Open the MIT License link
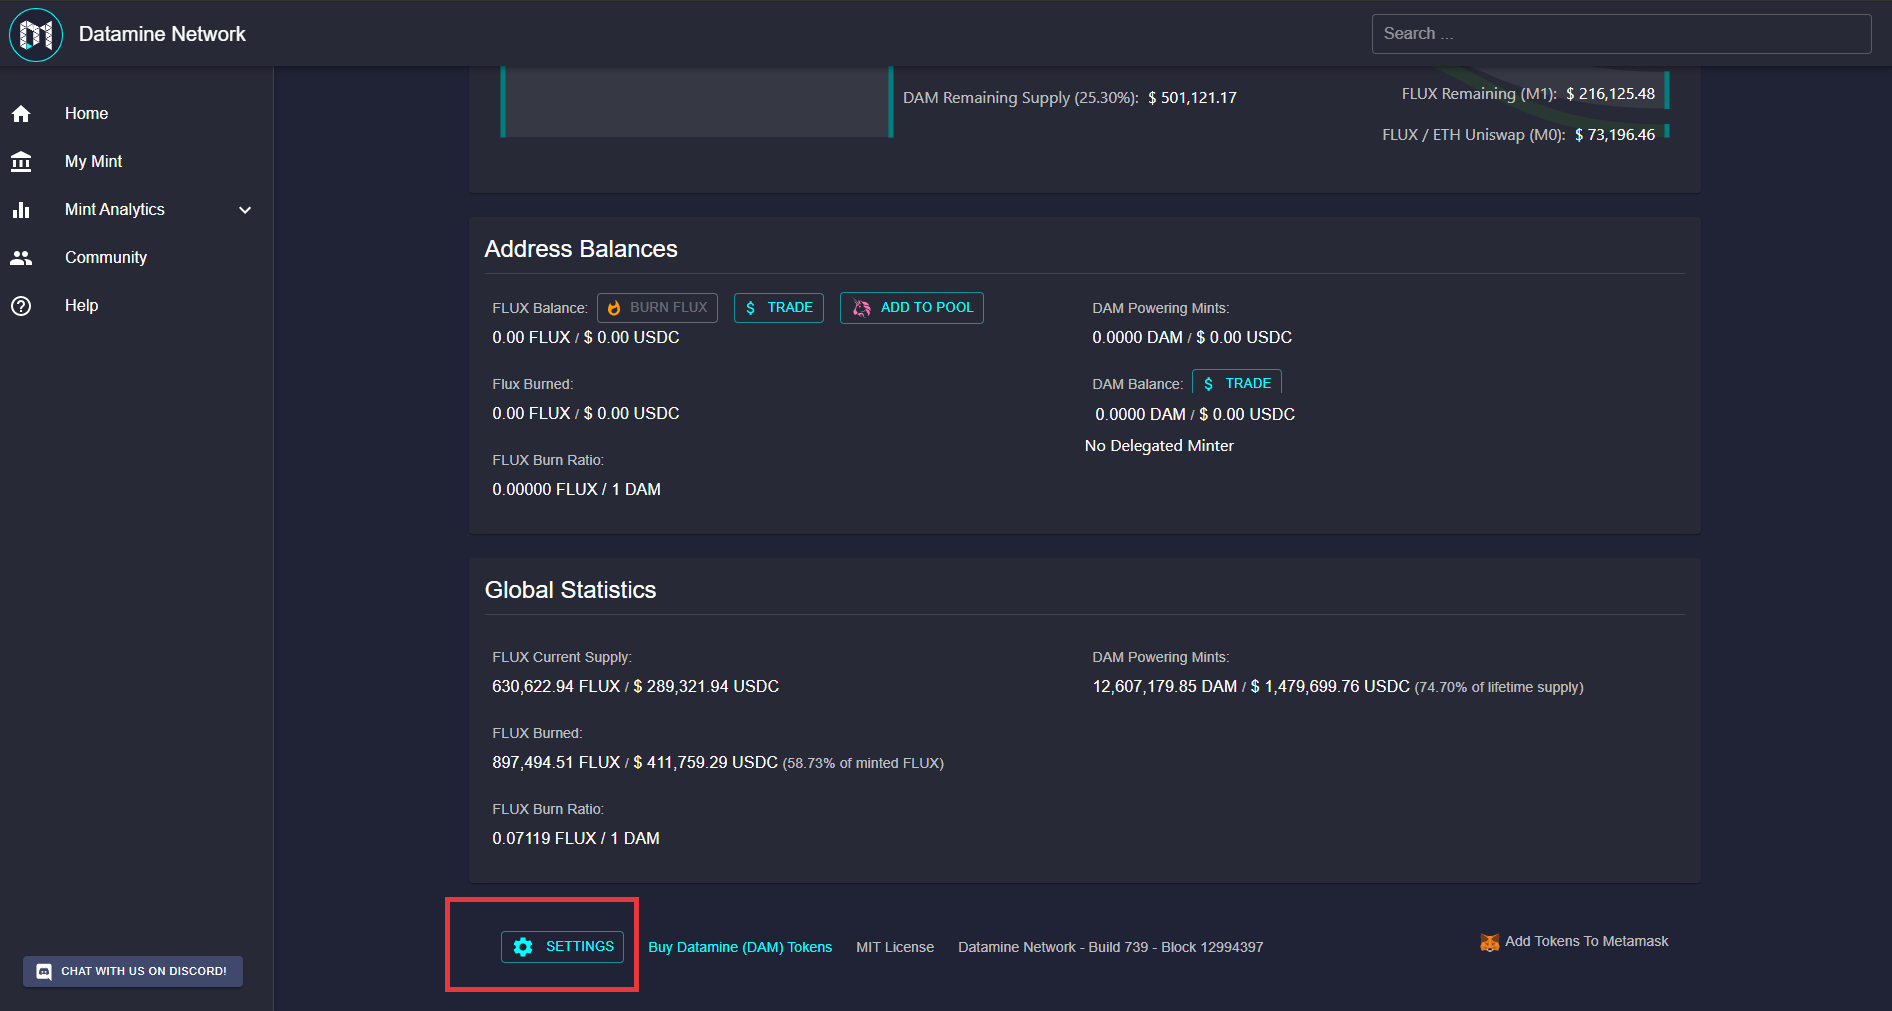The height and width of the screenshot is (1011, 1892). [895, 947]
